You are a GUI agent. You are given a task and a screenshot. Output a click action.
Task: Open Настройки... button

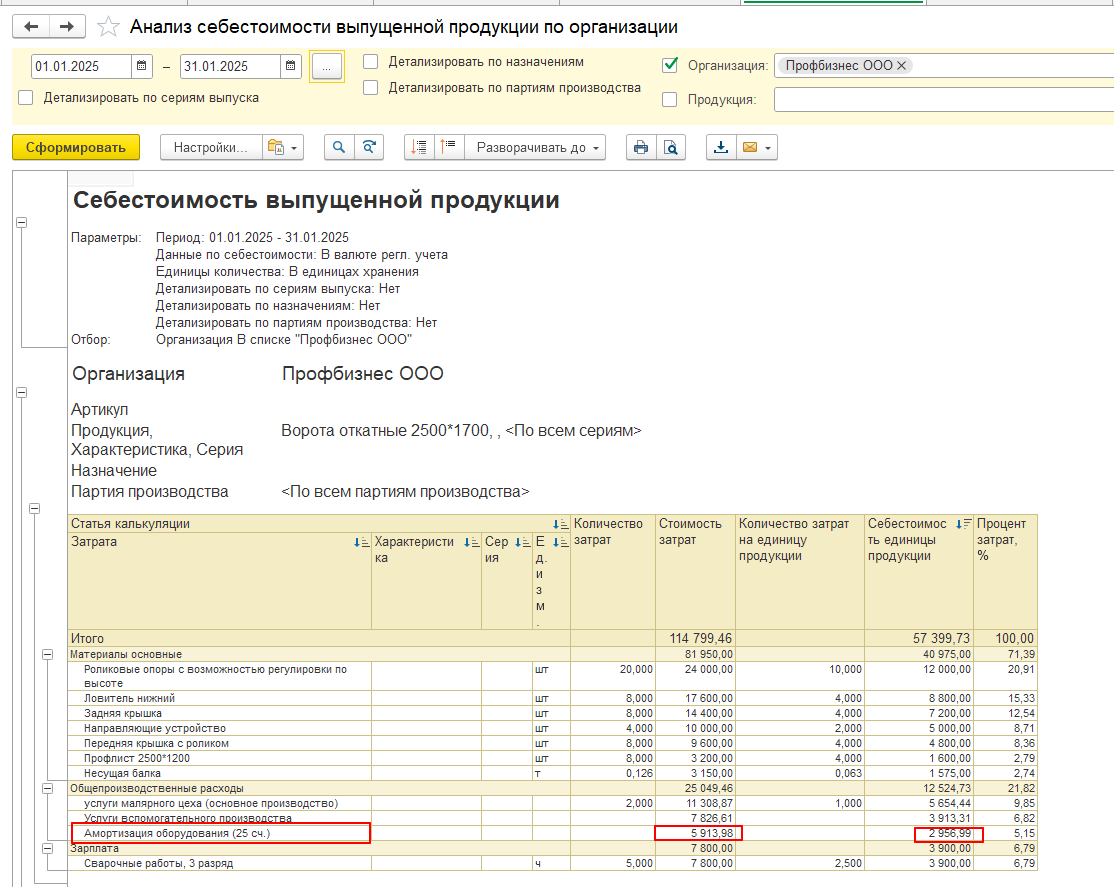click(x=210, y=147)
